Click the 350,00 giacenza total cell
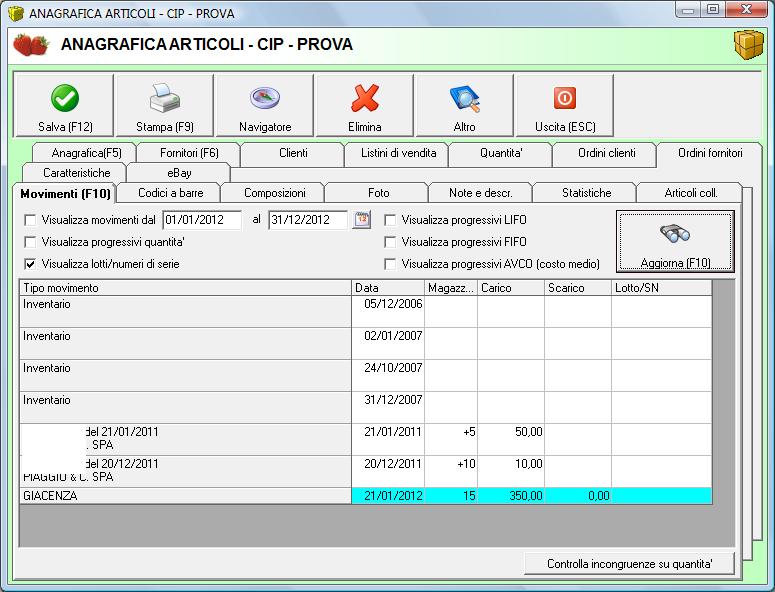Viewport: 775px width, 592px height. (511, 496)
